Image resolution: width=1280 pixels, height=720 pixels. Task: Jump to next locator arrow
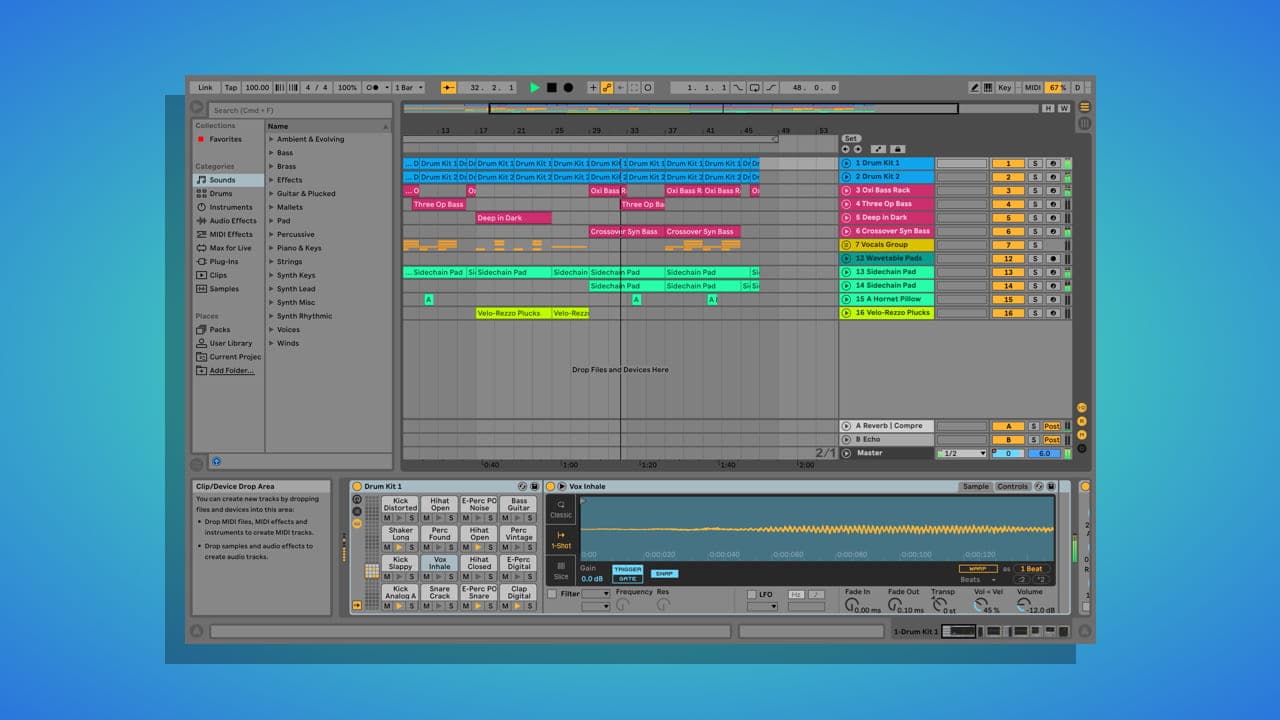857,149
